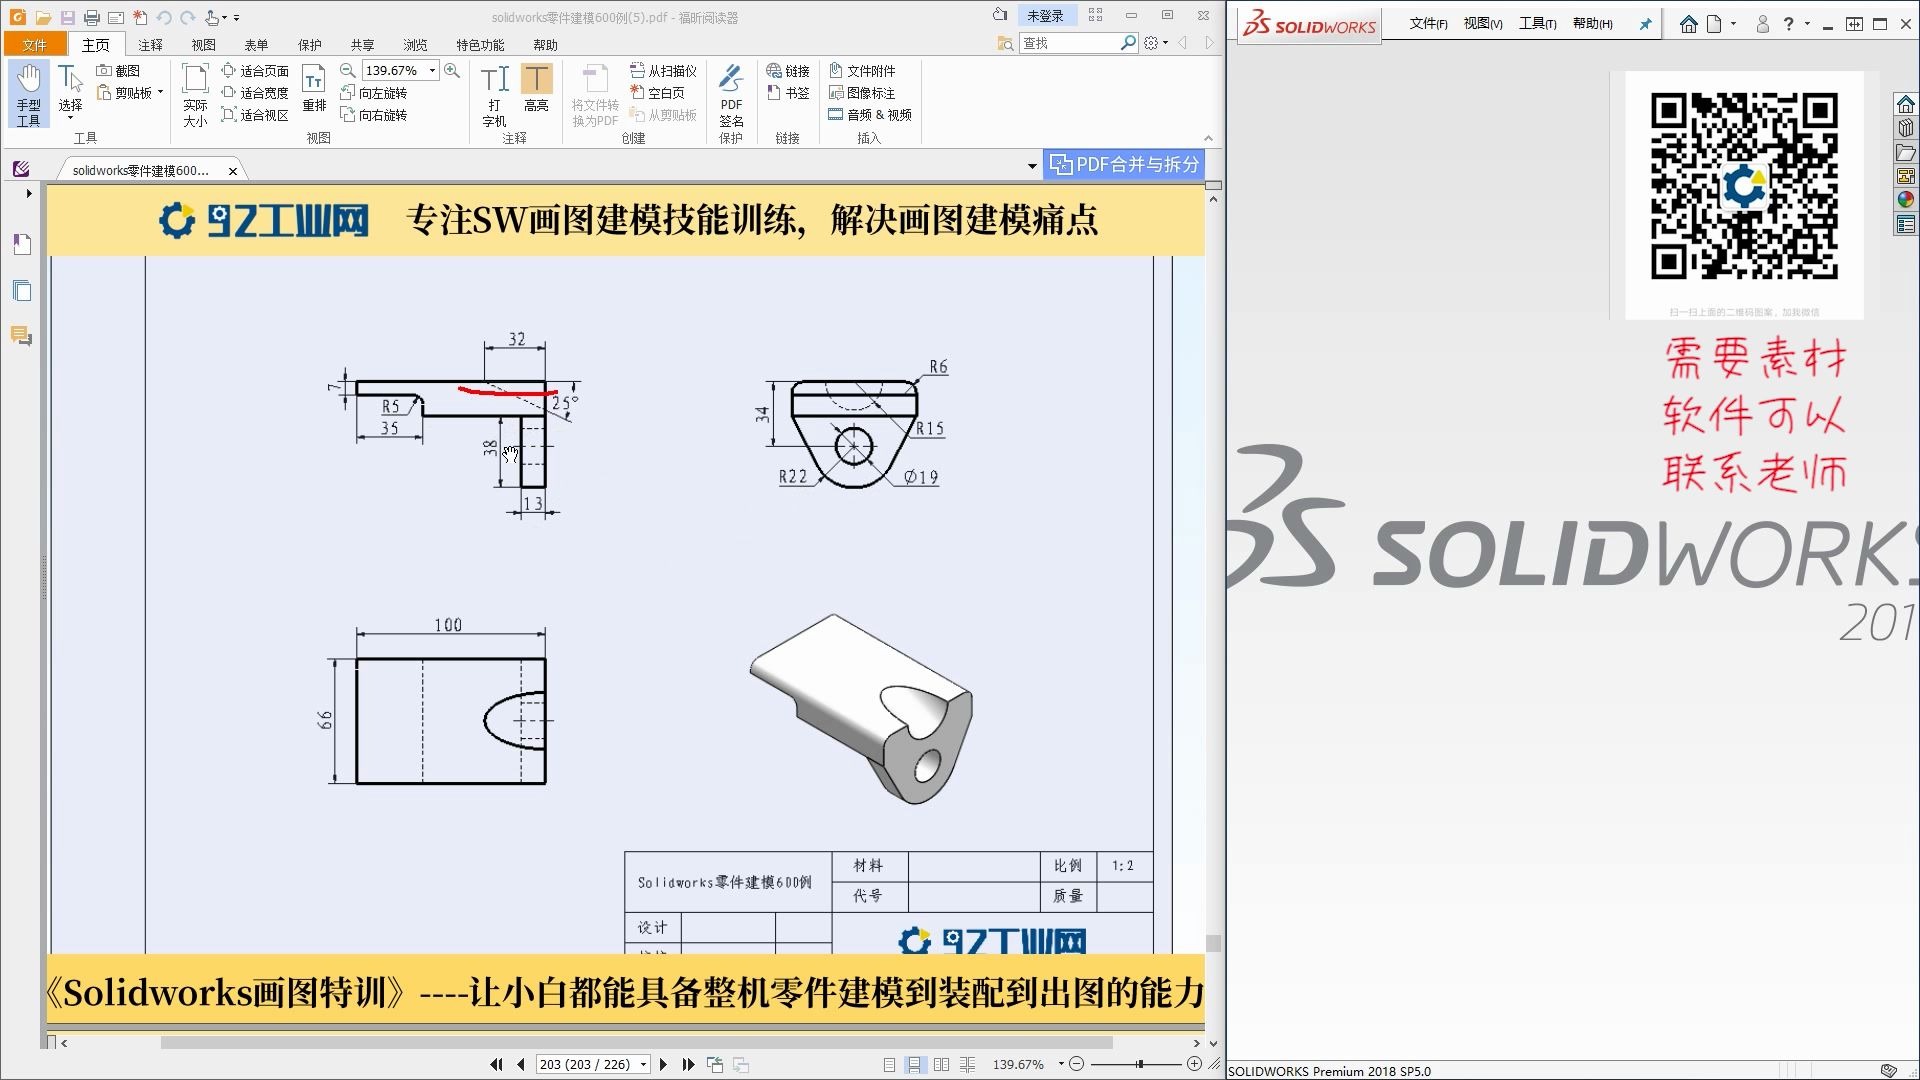The width and height of the screenshot is (1920, 1080).
Task: Click the ribbon zoom in magnifier
Action: 452,70
